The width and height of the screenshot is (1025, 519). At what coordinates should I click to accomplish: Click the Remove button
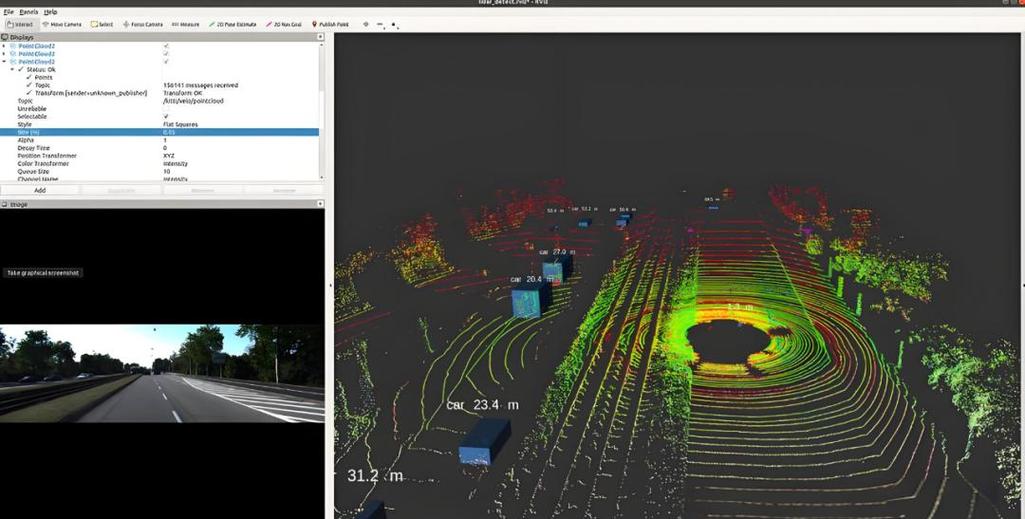(x=202, y=190)
